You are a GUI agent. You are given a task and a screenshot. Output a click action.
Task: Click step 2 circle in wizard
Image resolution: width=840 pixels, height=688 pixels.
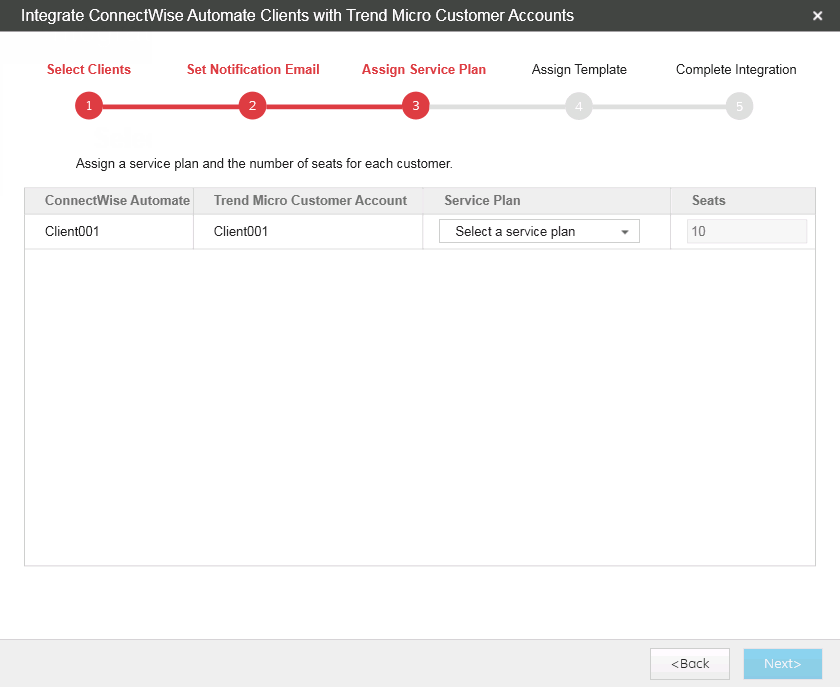point(252,106)
